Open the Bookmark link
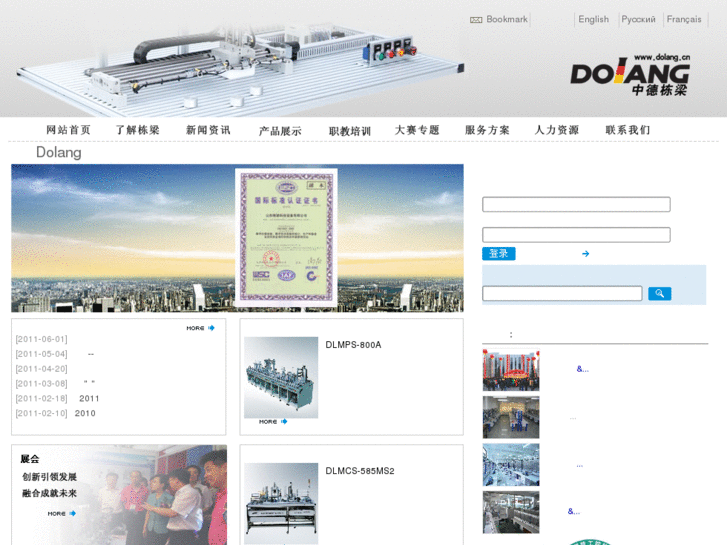This screenshot has width=727, height=545. coord(507,19)
